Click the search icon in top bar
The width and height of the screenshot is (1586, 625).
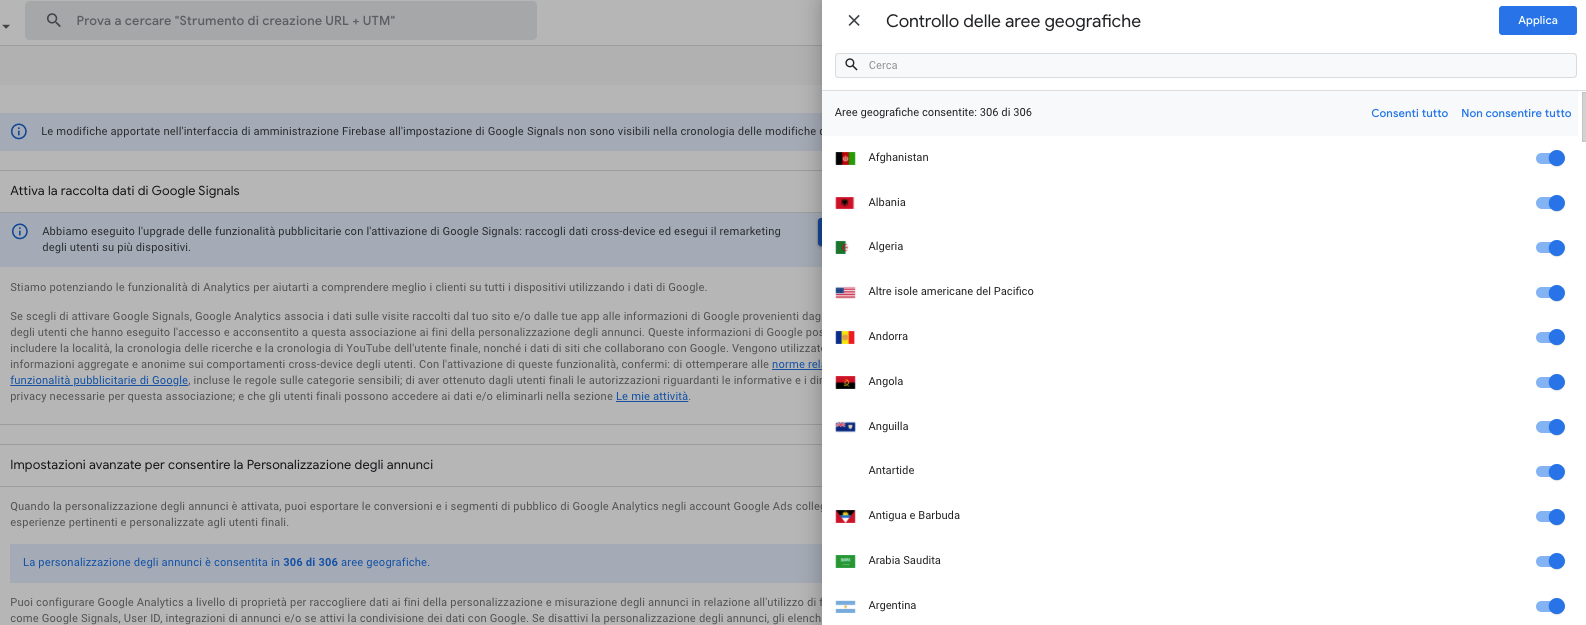[x=54, y=20]
